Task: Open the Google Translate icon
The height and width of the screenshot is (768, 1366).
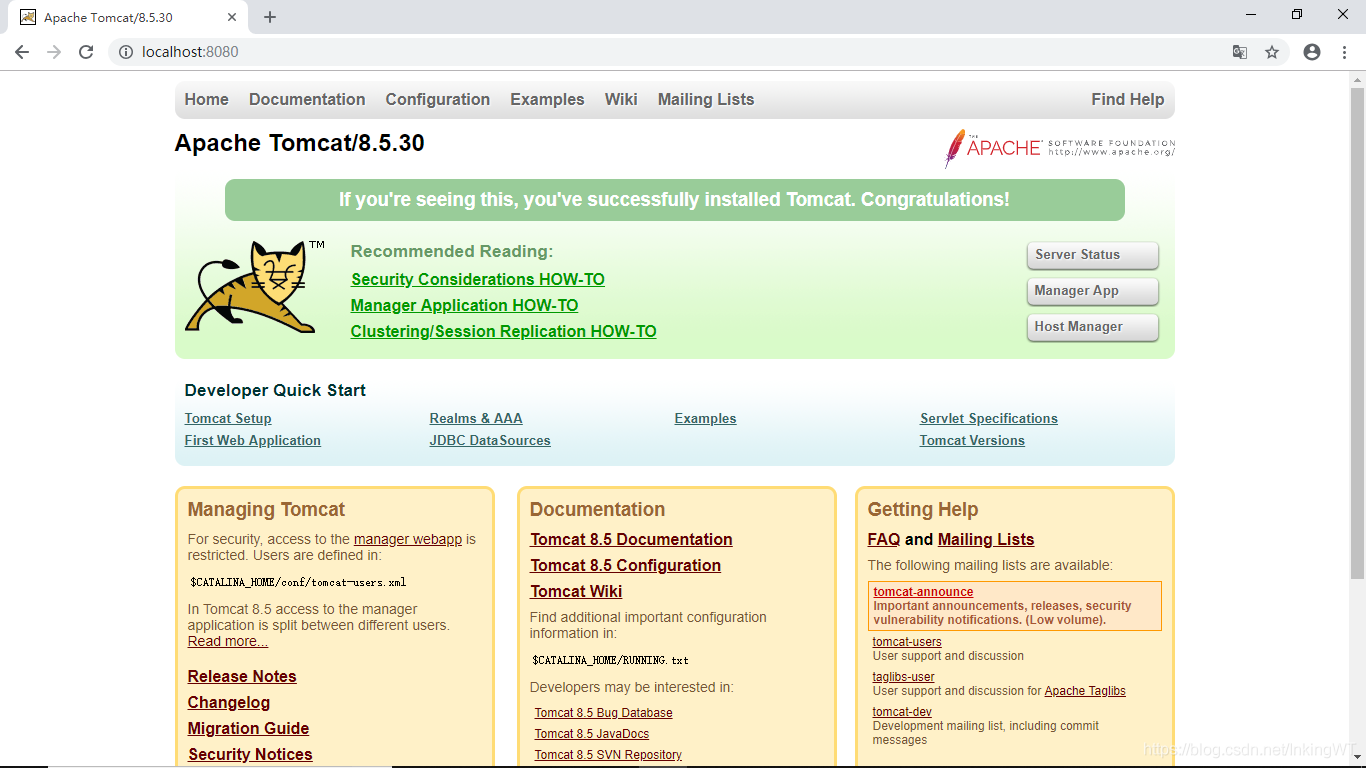Action: [x=1240, y=52]
